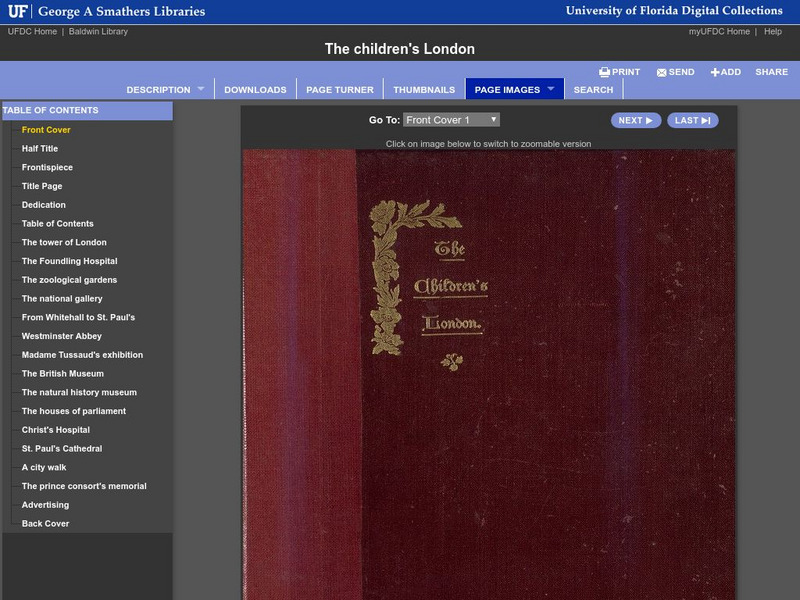800x600 pixels.
Task: Click the plus ADD icon
Action: pyautogui.click(x=715, y=72)
